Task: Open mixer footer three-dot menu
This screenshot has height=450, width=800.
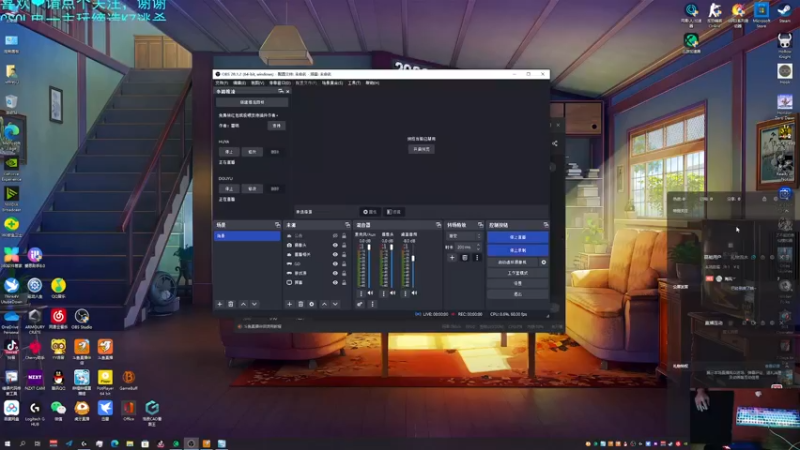Action: (x=372, y=304)
